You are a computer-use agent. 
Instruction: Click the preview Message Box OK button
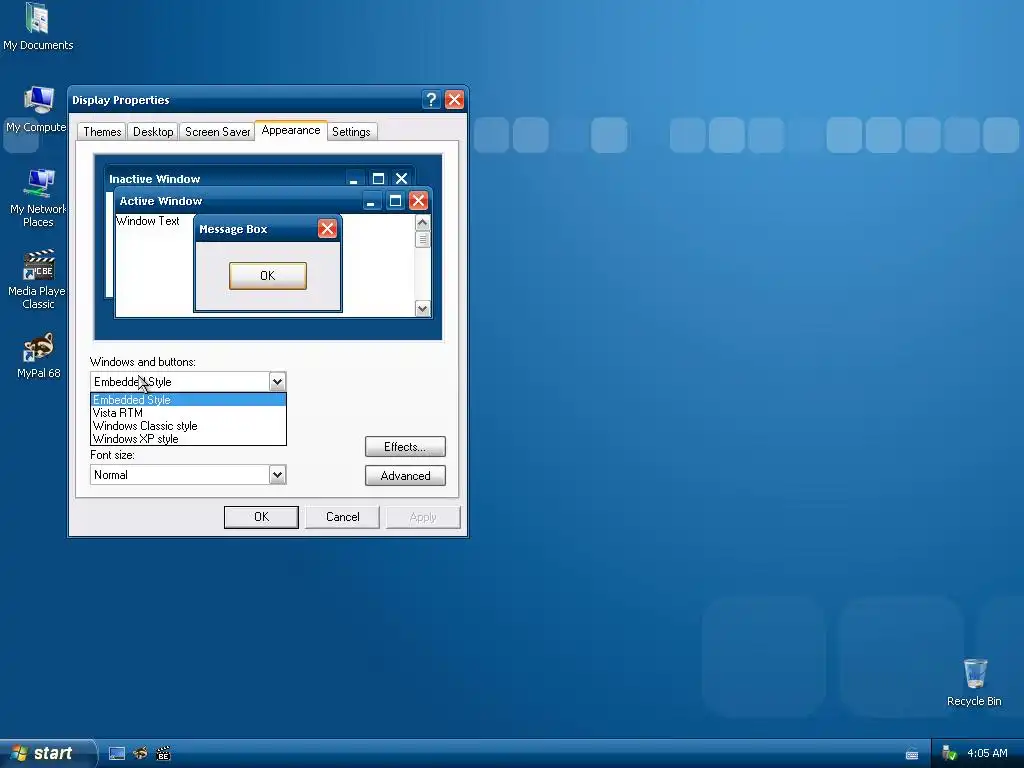[268, 276]
